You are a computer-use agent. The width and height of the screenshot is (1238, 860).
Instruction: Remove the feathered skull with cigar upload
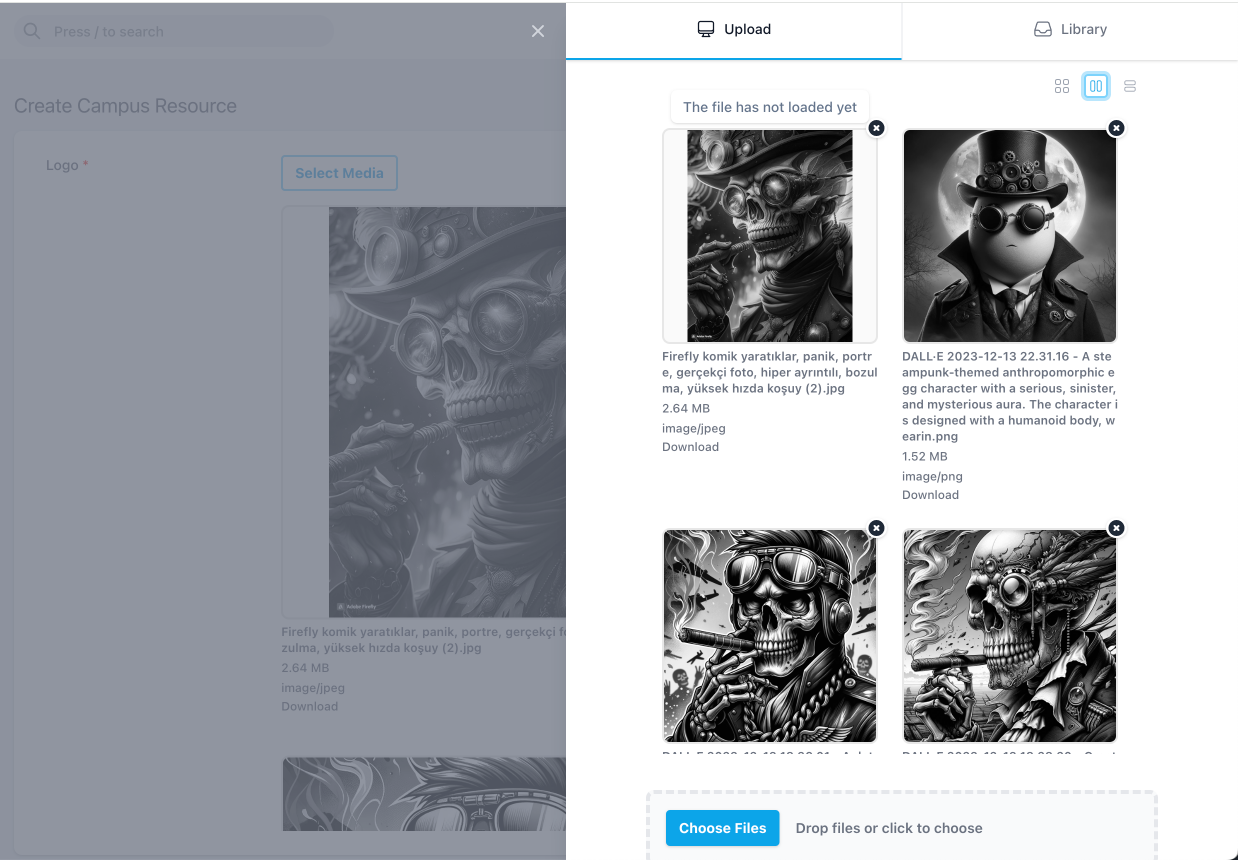pyautogui.click(x=1116, y=528)
